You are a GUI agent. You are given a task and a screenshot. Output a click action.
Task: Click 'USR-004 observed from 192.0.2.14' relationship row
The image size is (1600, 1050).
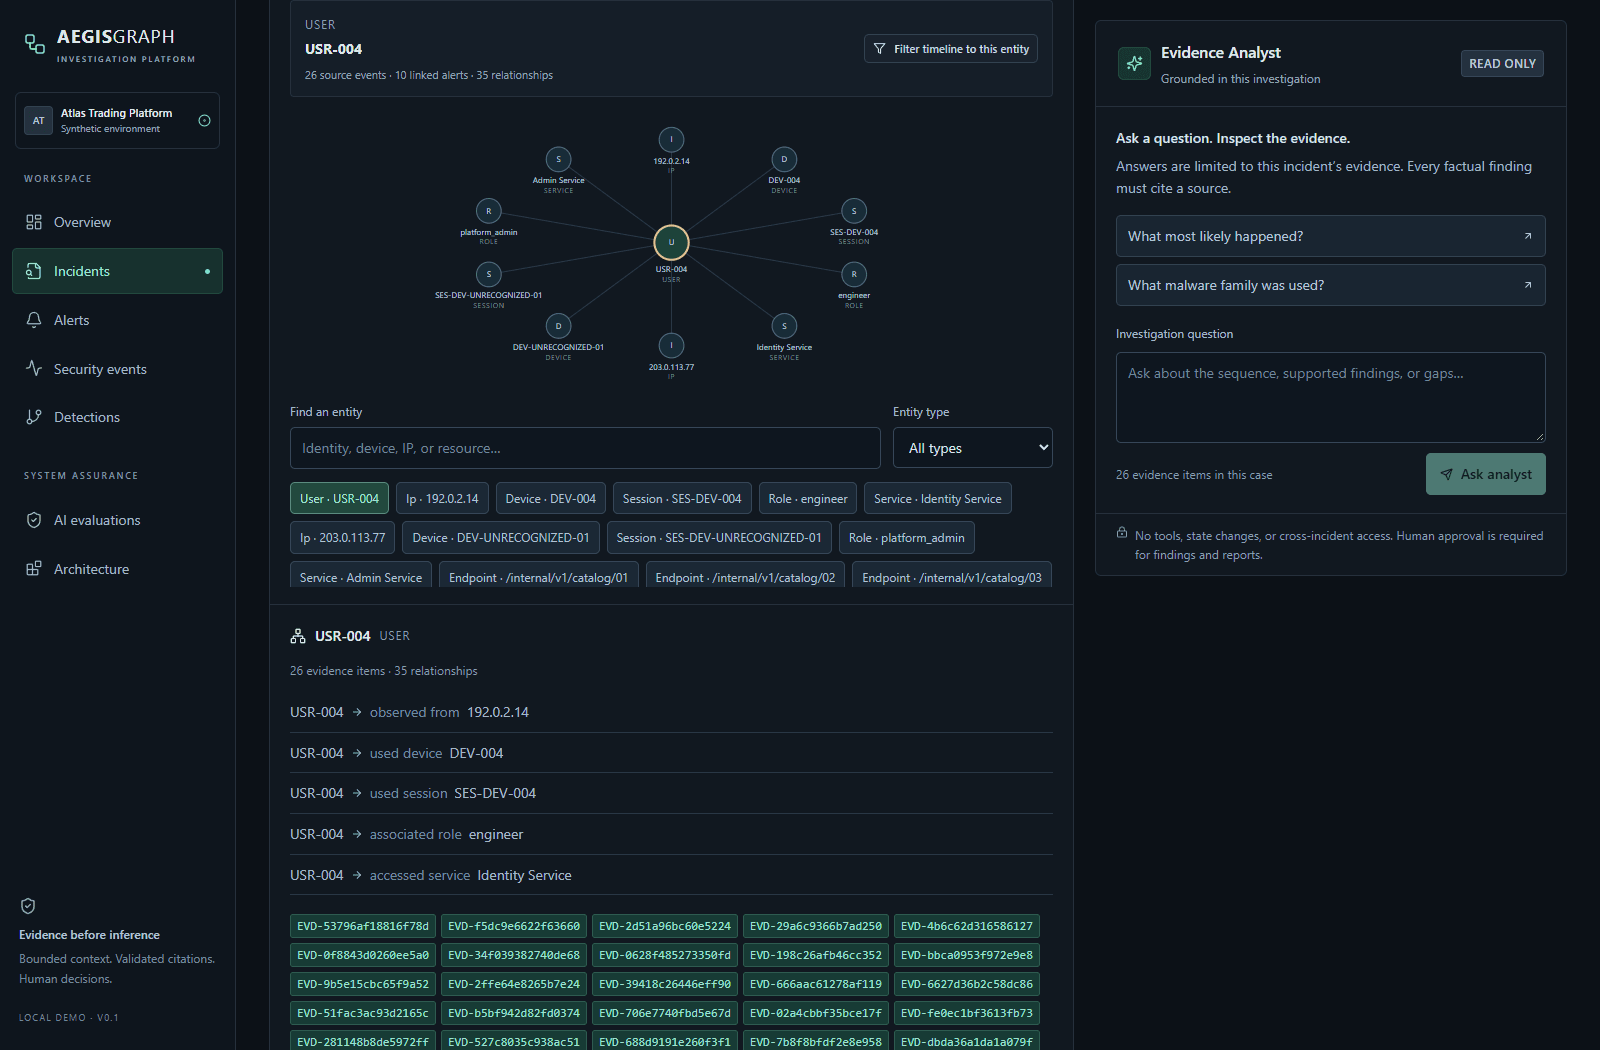click(671, 712)
